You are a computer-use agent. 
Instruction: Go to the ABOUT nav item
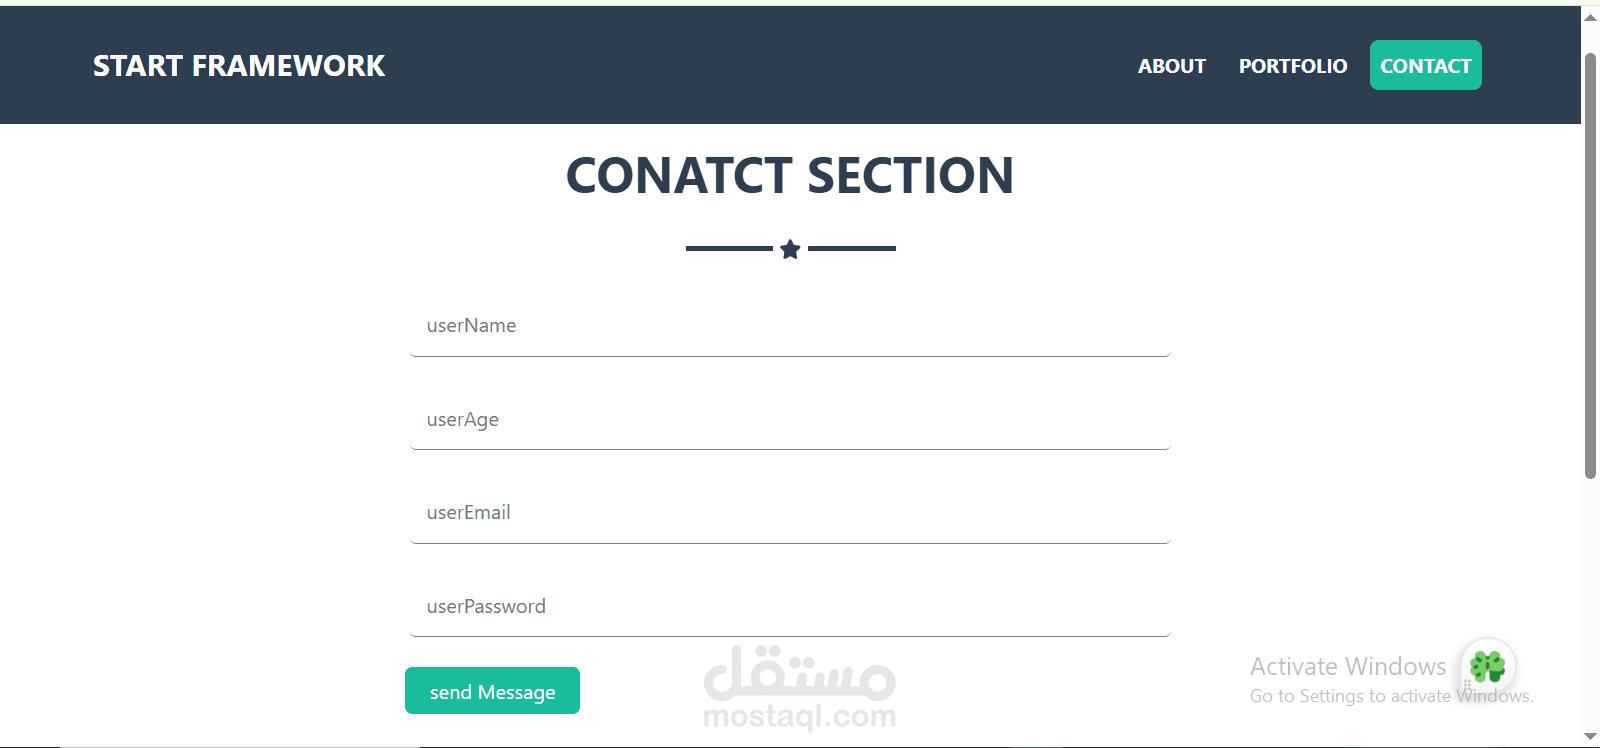tap(1171, 66)
